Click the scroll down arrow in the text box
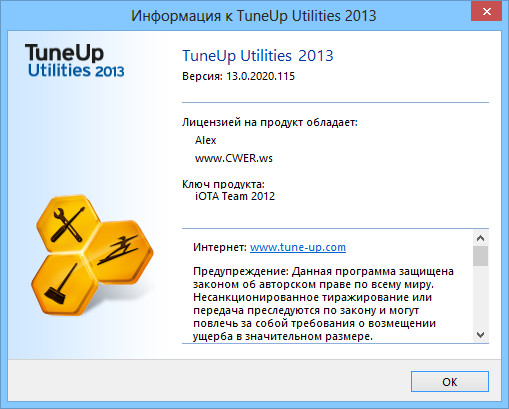509x409 pixels. 480,334
